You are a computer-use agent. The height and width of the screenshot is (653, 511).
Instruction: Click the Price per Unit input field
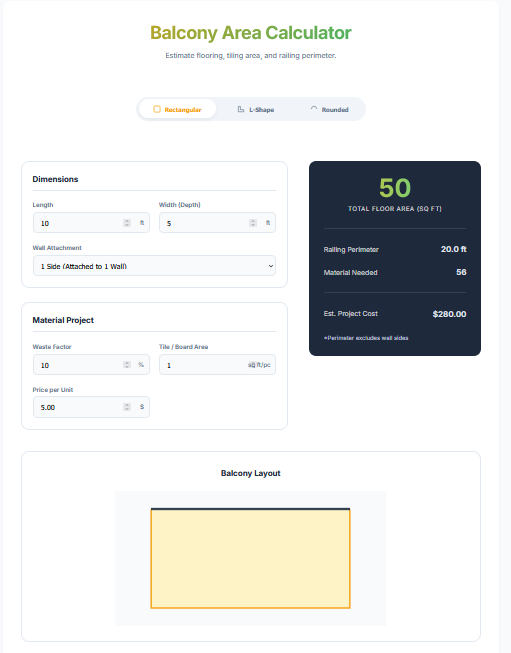coord(91,407)
